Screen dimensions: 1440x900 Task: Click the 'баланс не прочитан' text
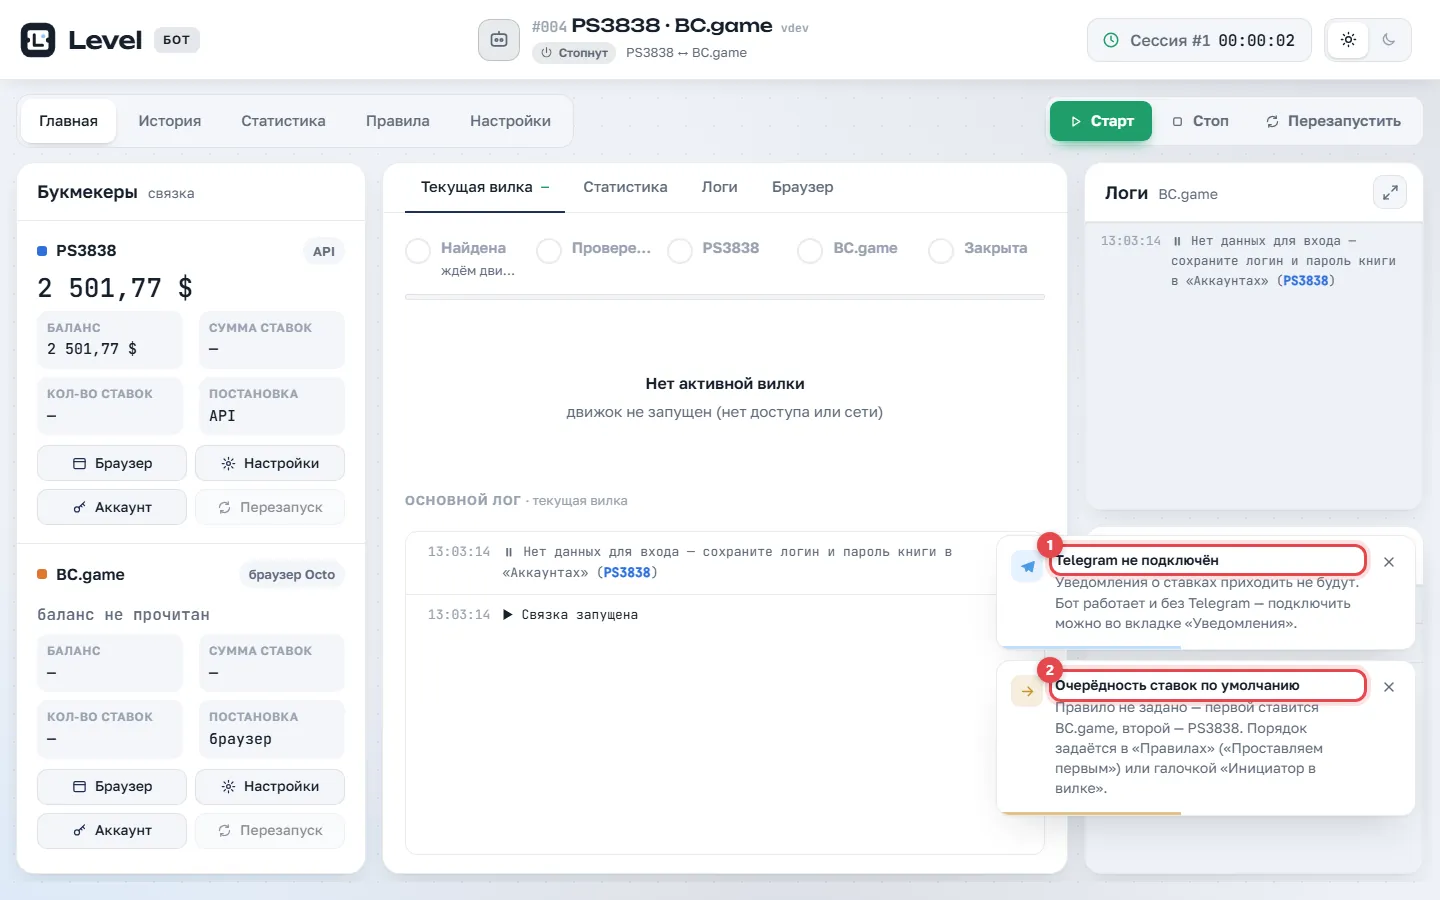124,615
